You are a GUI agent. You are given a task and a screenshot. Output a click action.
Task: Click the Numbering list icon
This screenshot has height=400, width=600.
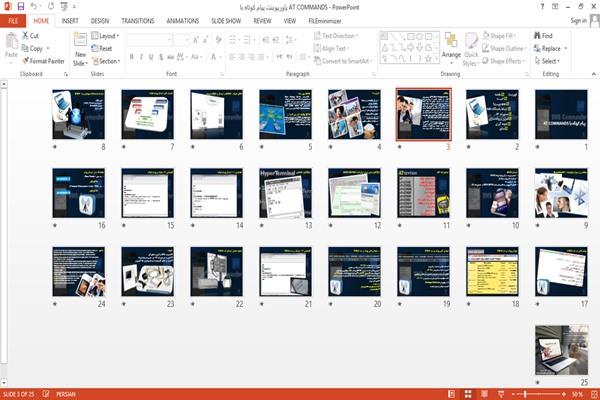point(248,40)
